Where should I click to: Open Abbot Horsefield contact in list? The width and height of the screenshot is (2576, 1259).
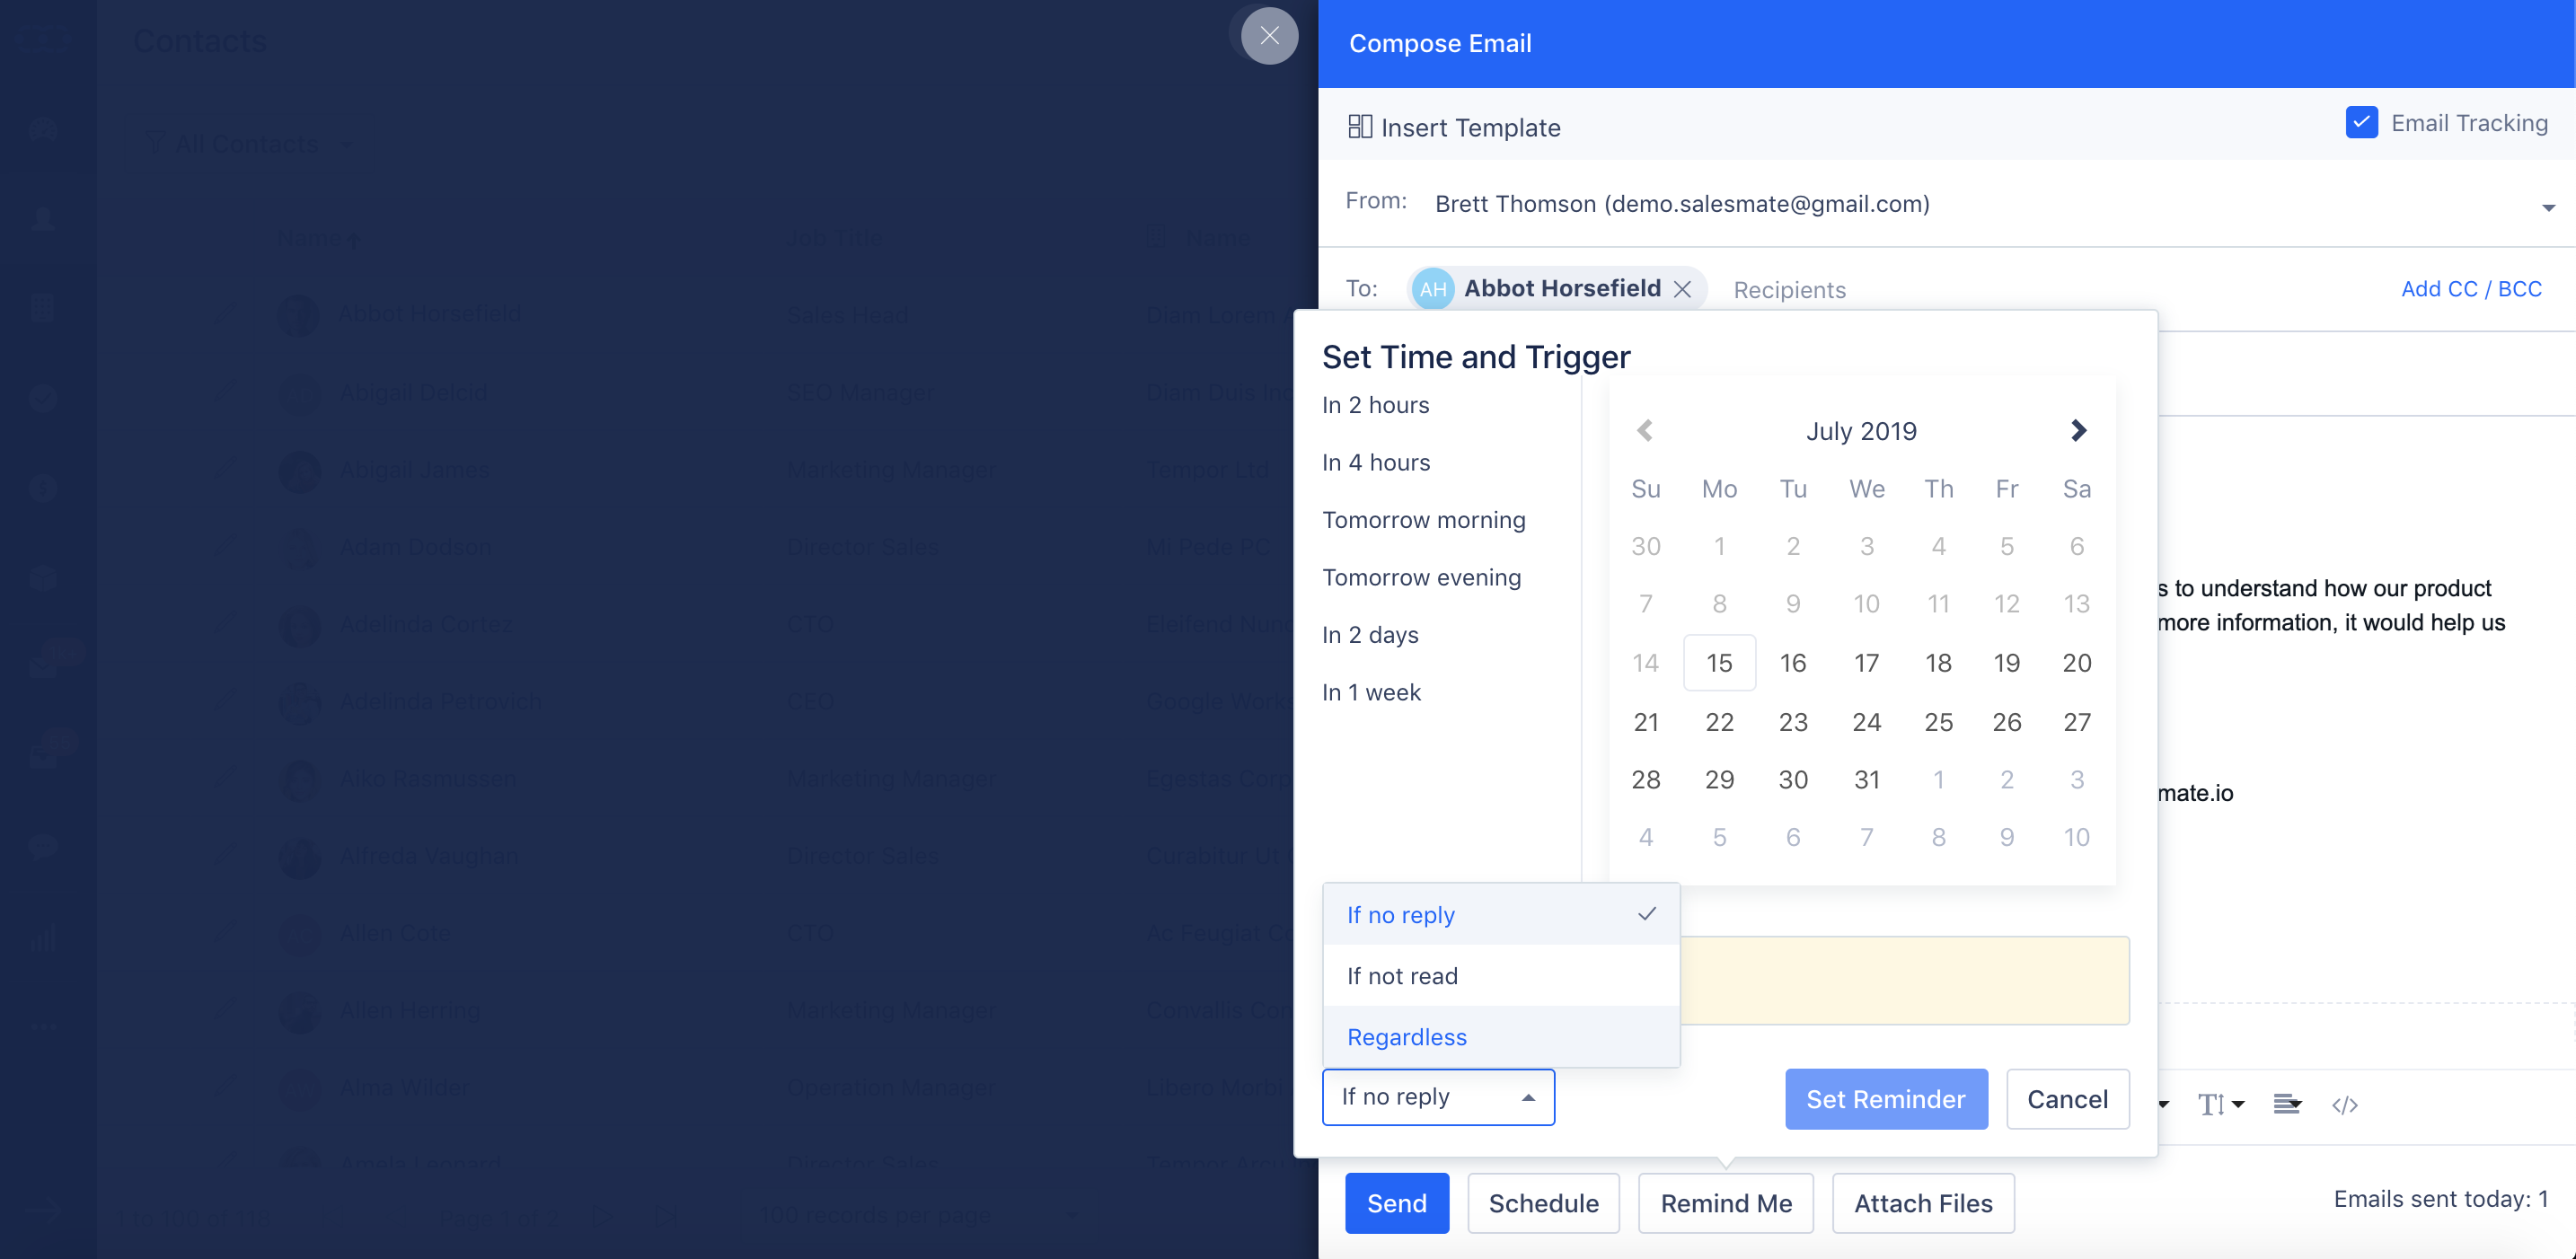pos(429,313)
